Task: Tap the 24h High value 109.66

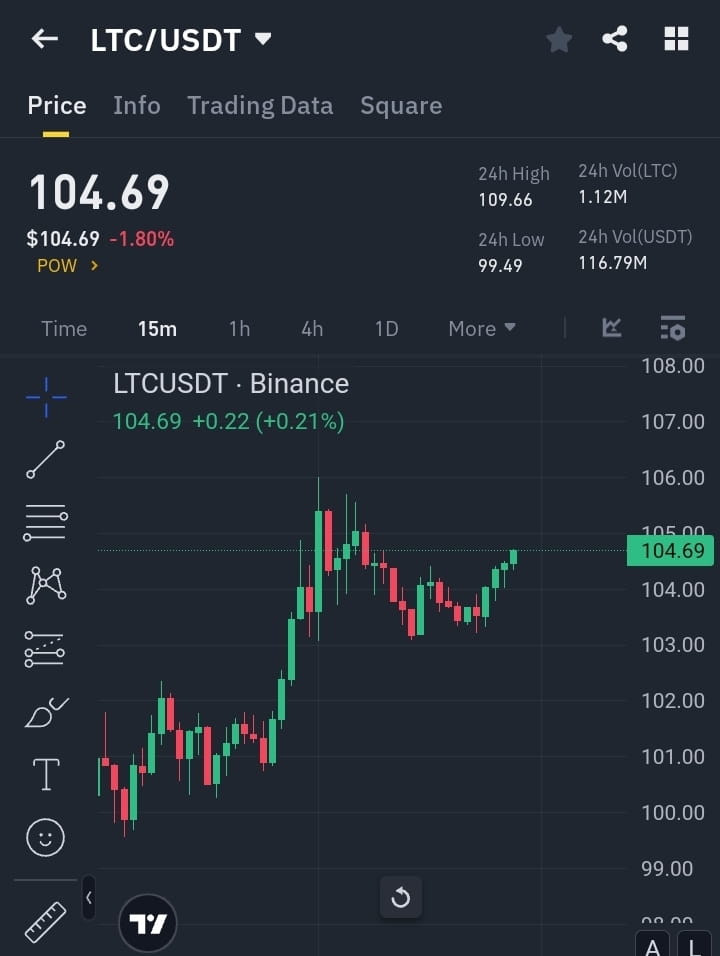Action: pyautogui.click(x=505, y=200)
